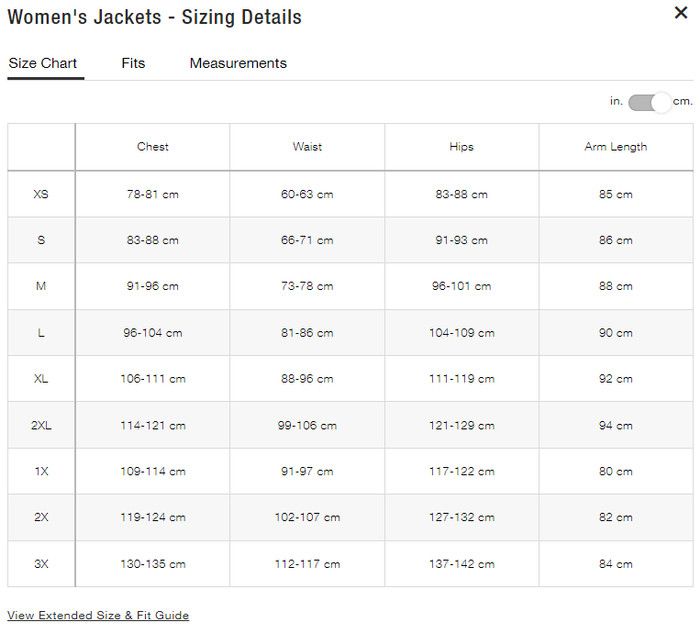This screenshot has height=633, width=700.
Task: Click the 137-142 cm hips cell
Action: tap(461, 564)
